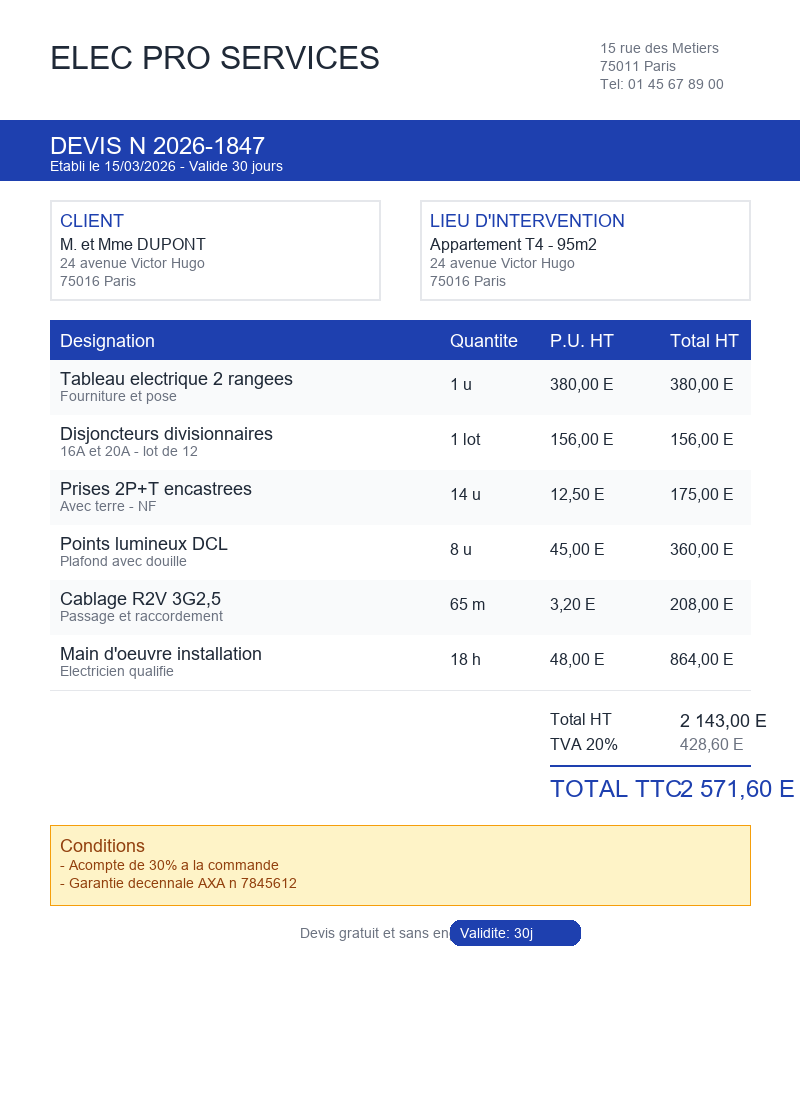Image resolution: width=800 pixels, height=1100 pixels.
Task: Click the 864,00 E main d'oeuvre total
Action: pyautogui.click(x=701, y=660)
